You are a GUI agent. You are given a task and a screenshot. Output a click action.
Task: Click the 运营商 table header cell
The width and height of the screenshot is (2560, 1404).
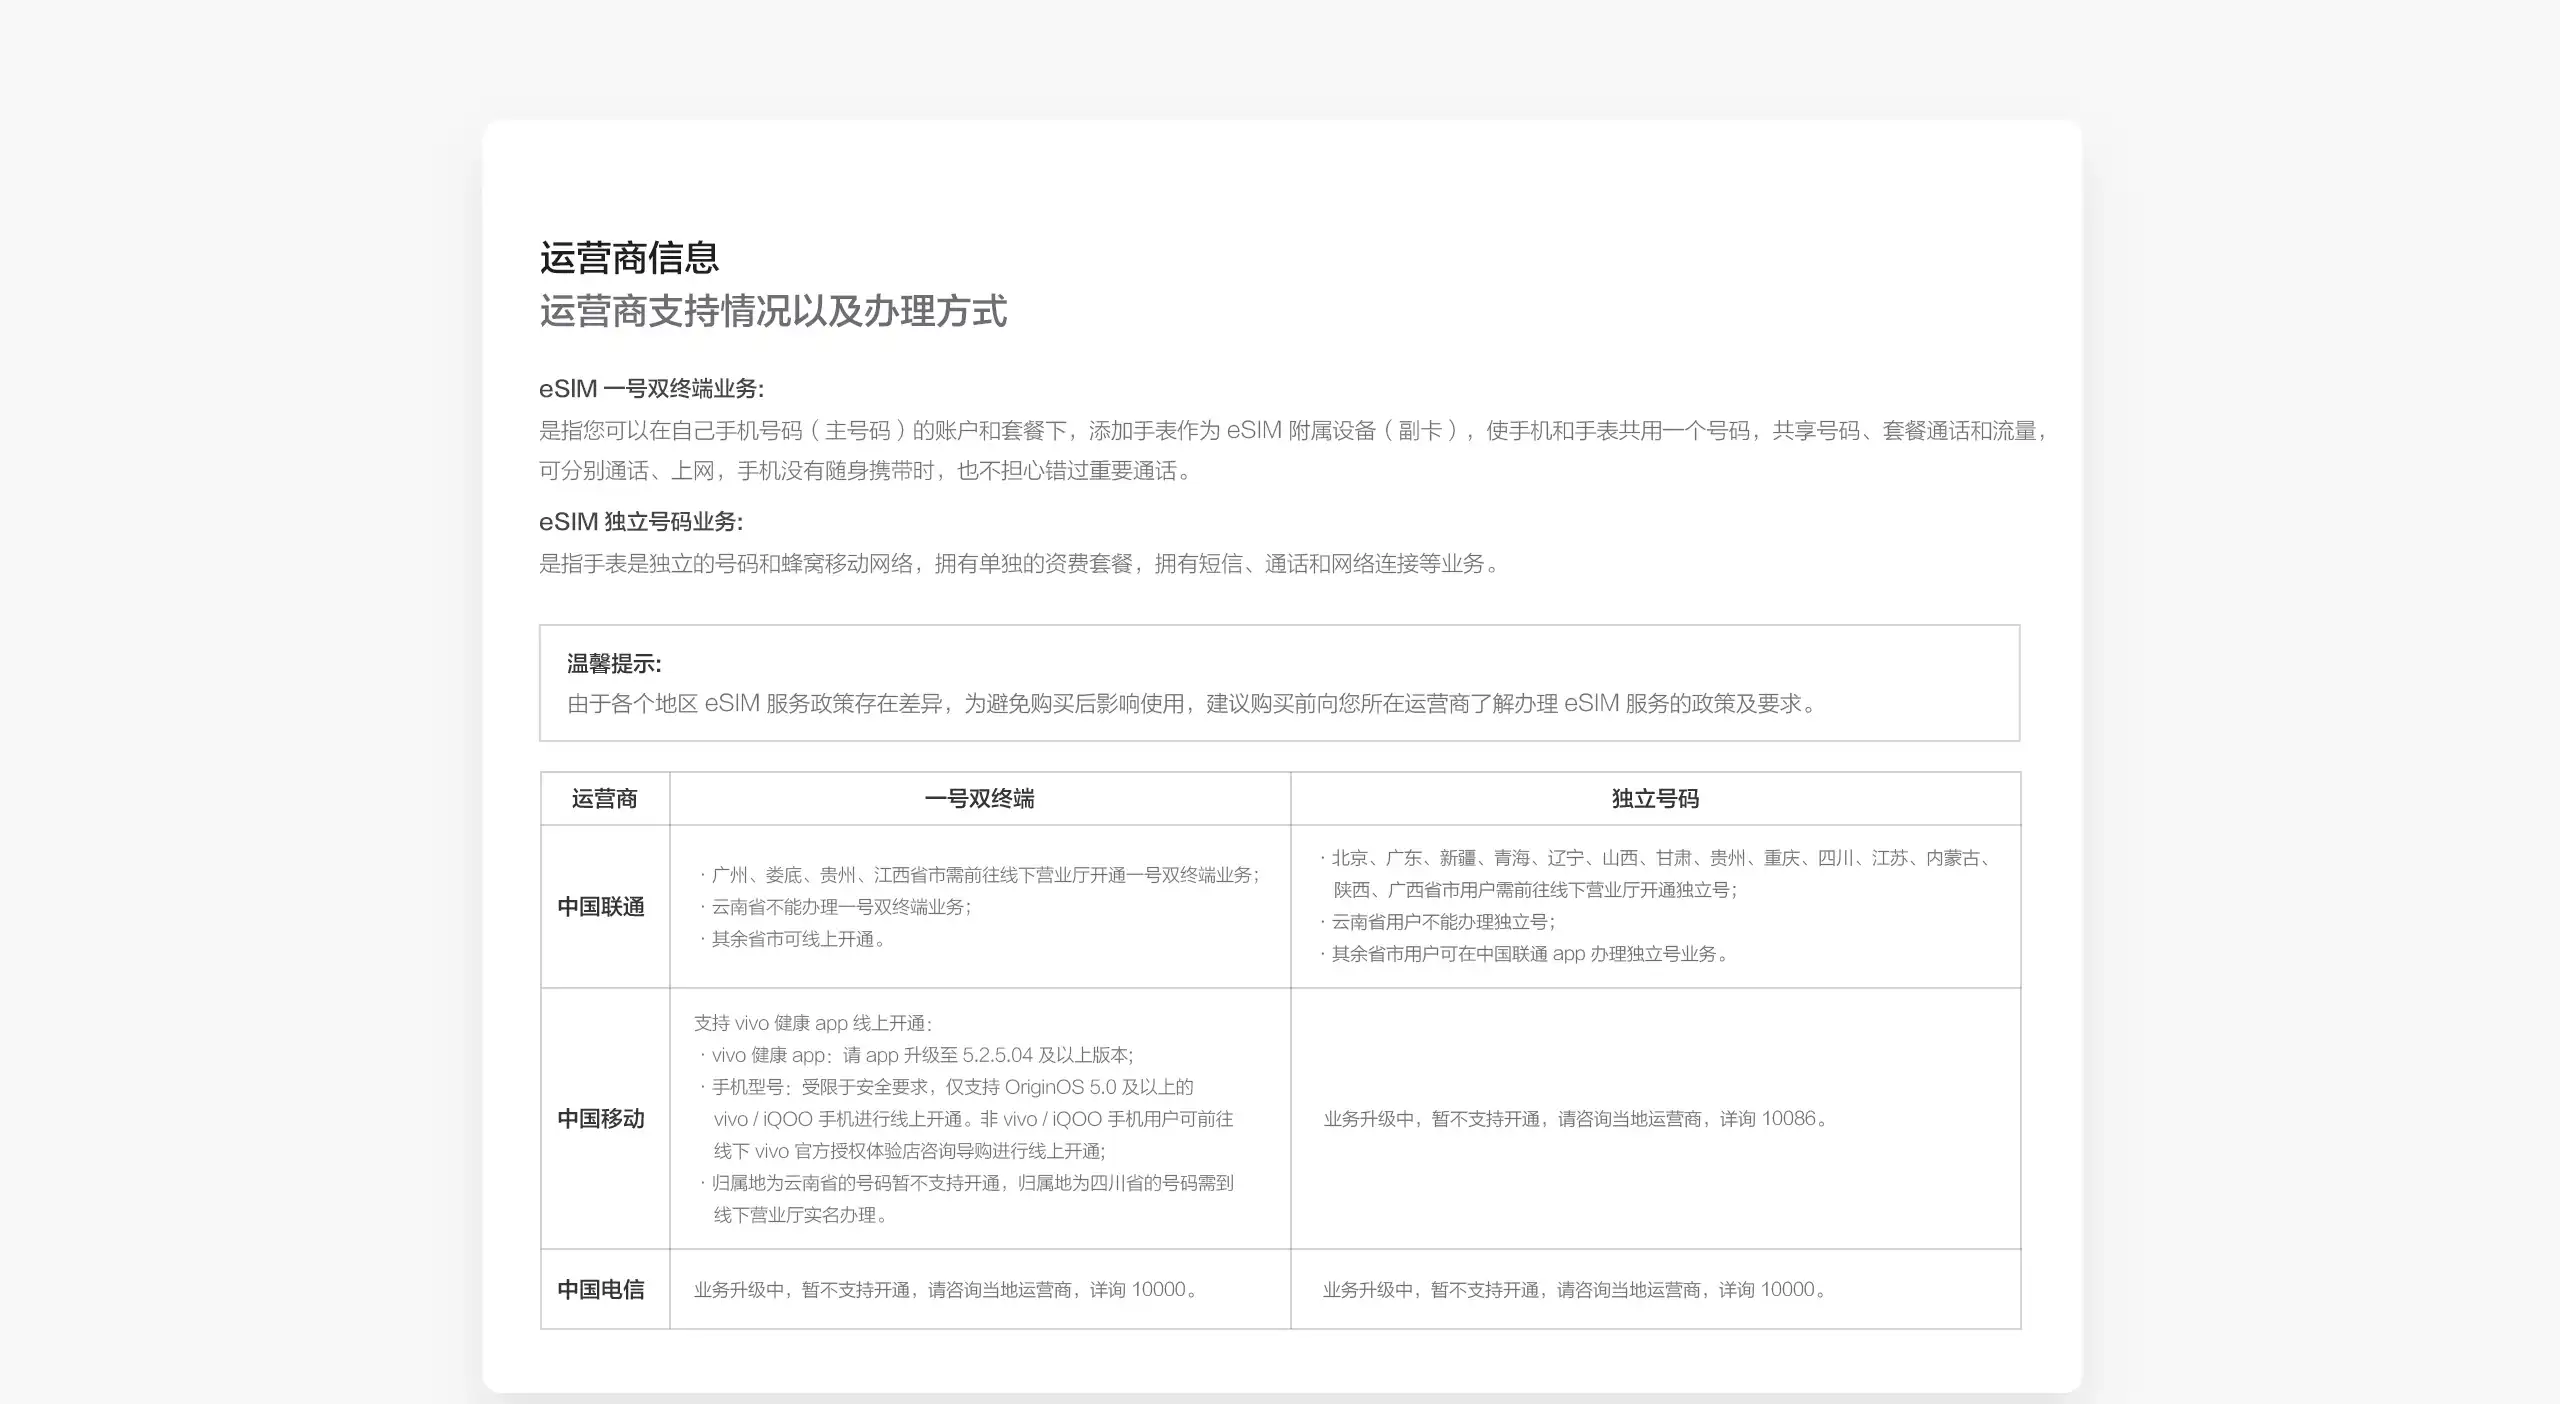603,799
